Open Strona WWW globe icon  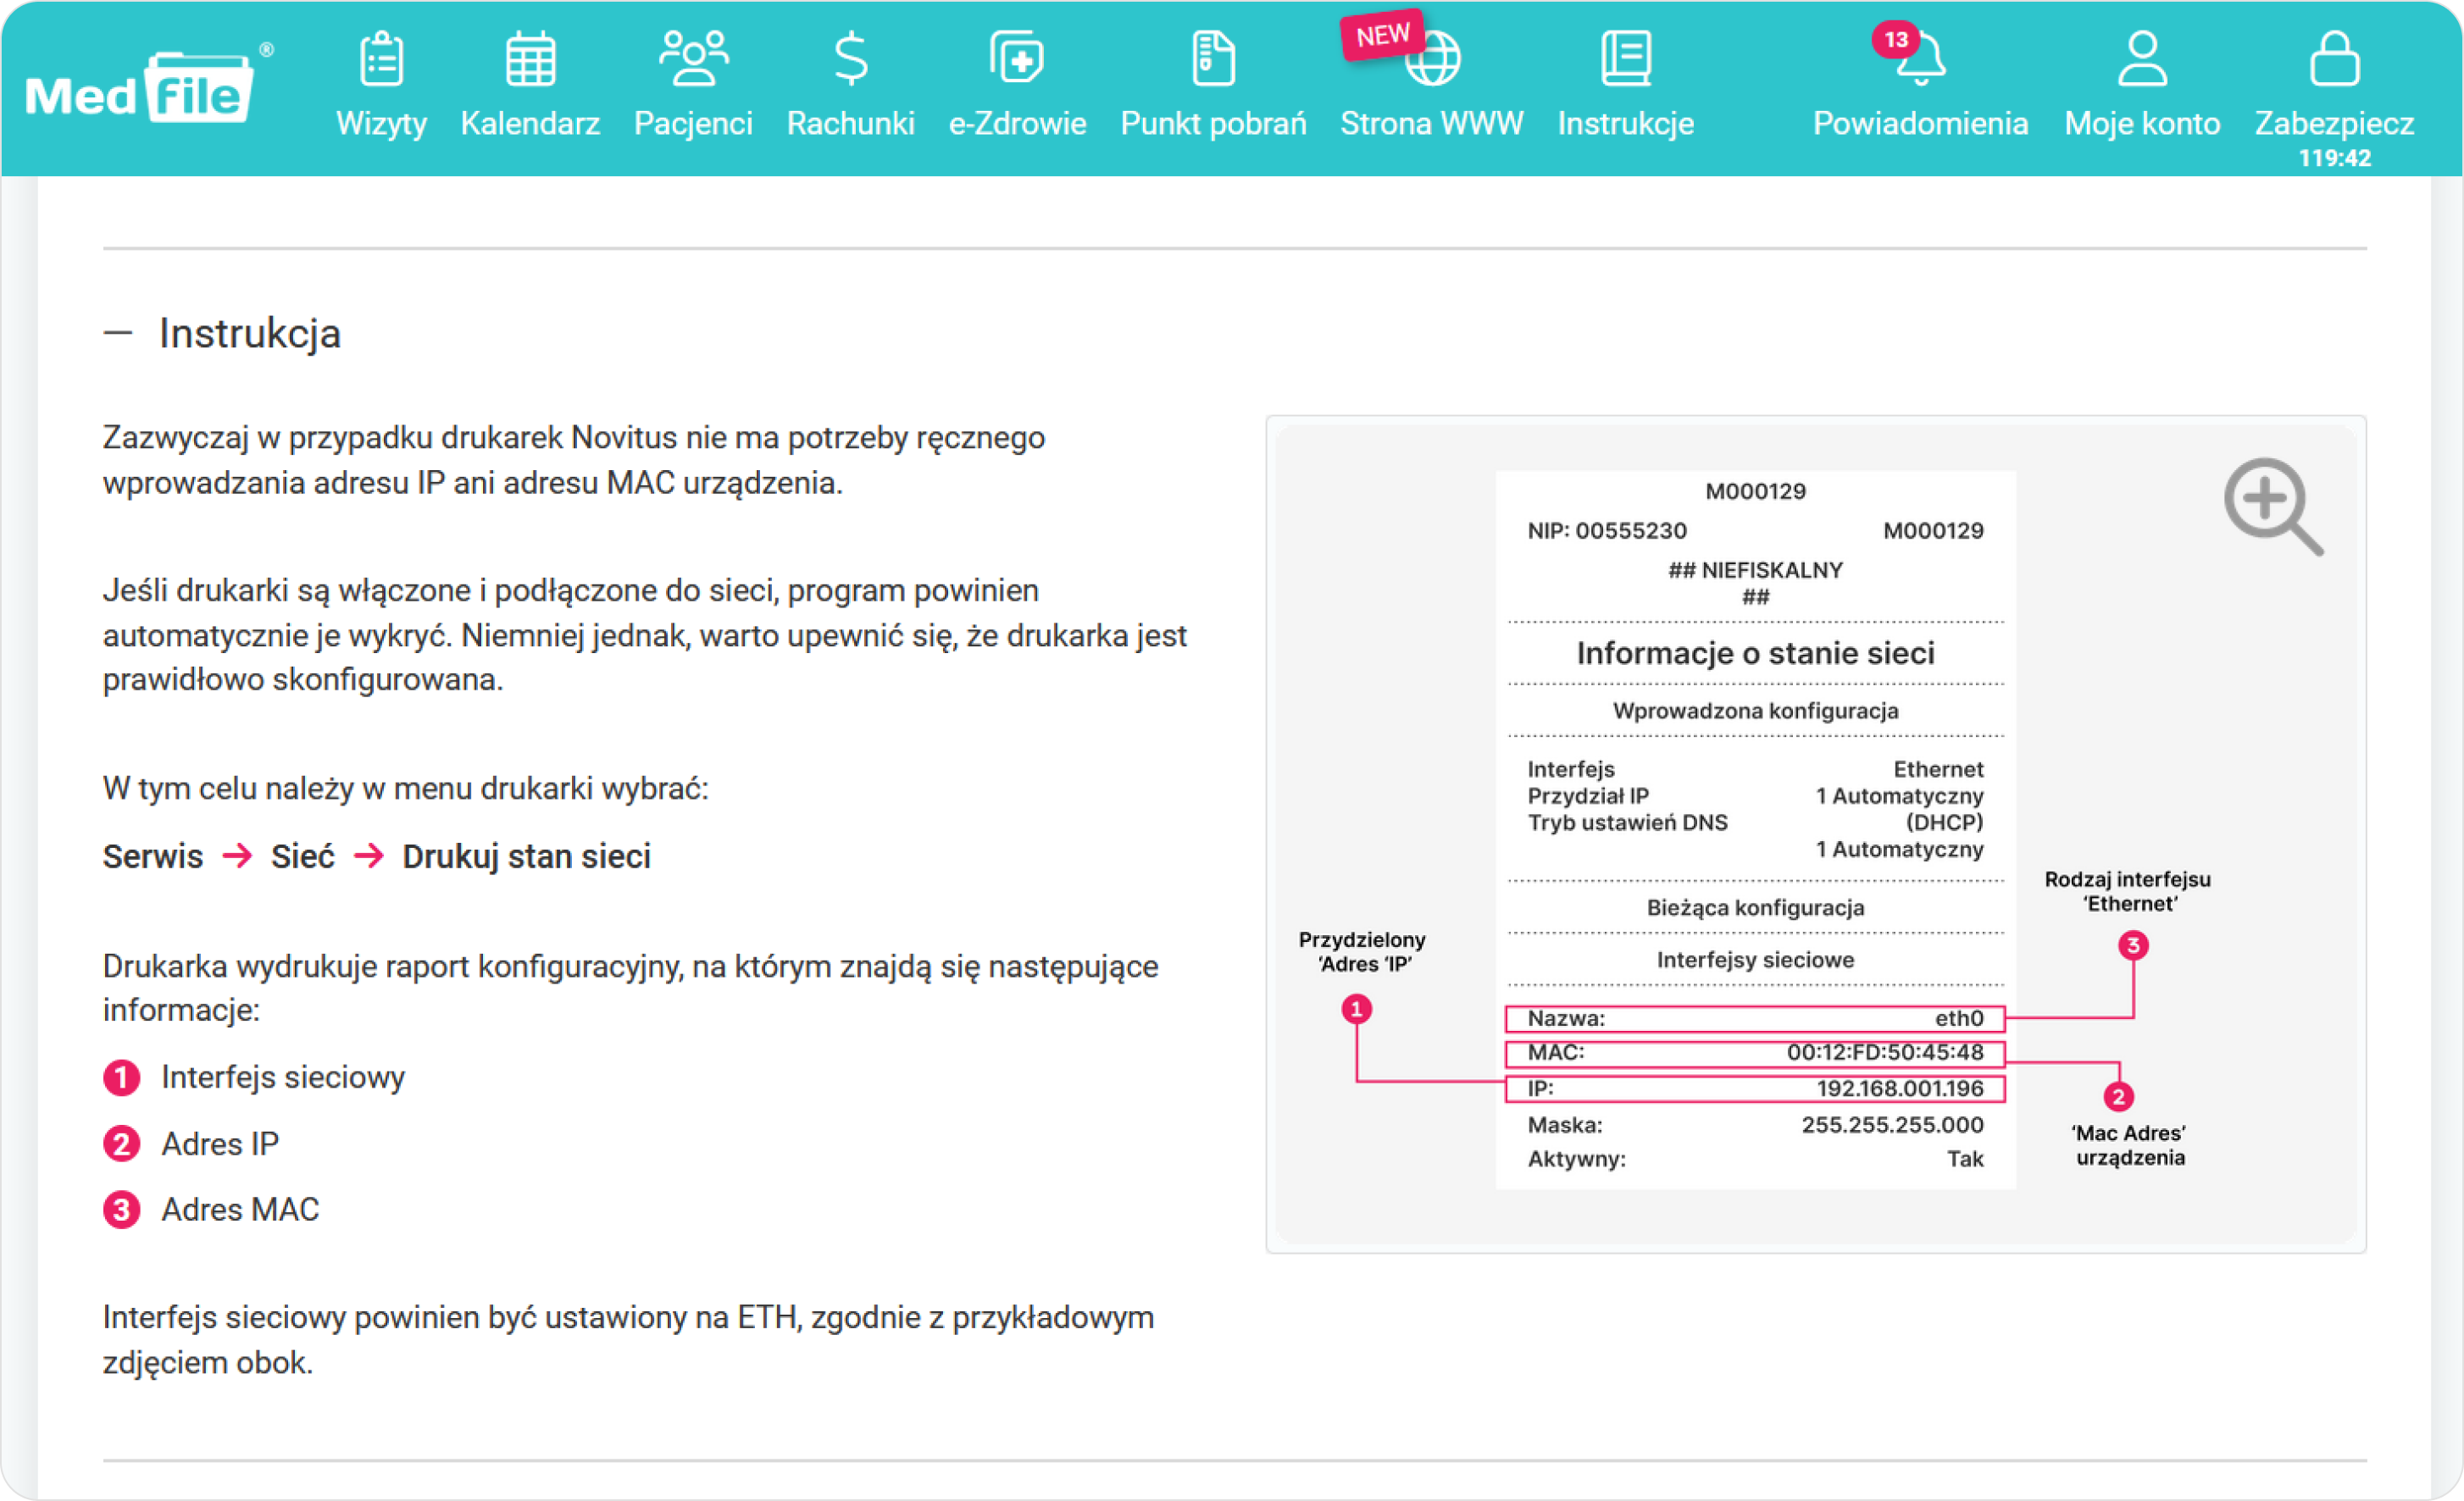tap(1433, 59)
